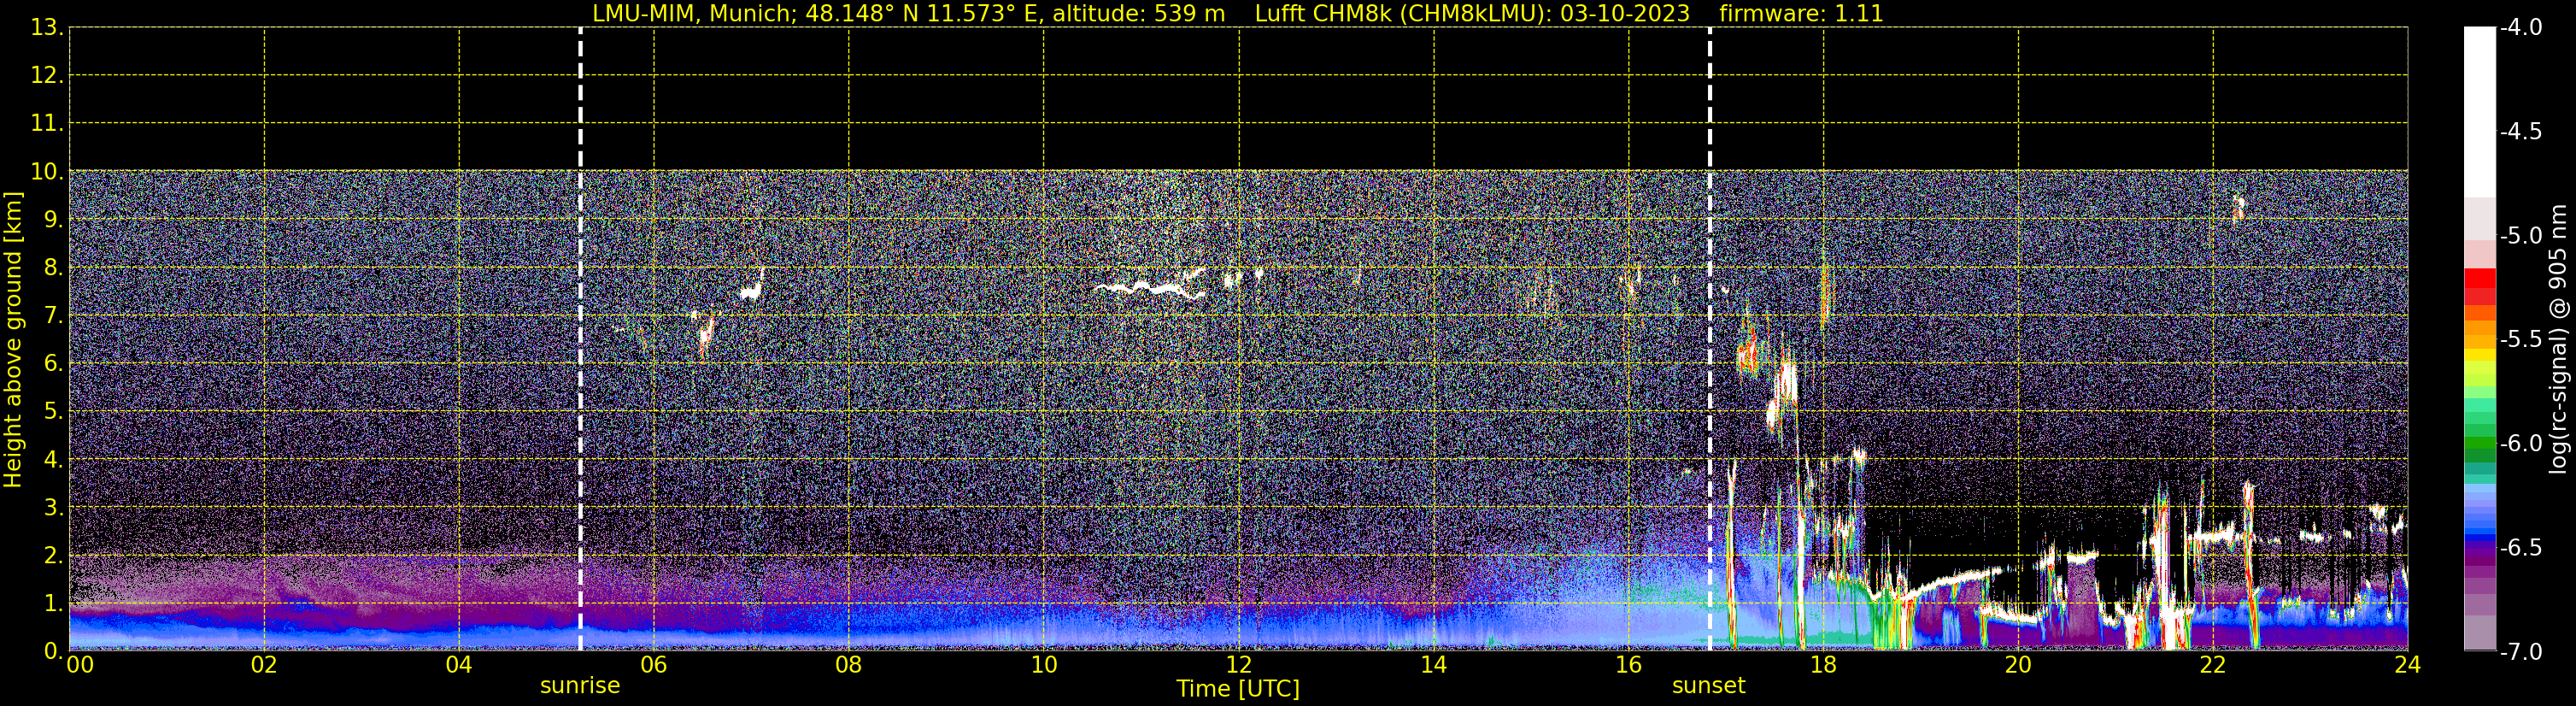Click the -6.5 colorbar tick label
This screenshot has height=706, width=2576.
tap(2520, 548)
